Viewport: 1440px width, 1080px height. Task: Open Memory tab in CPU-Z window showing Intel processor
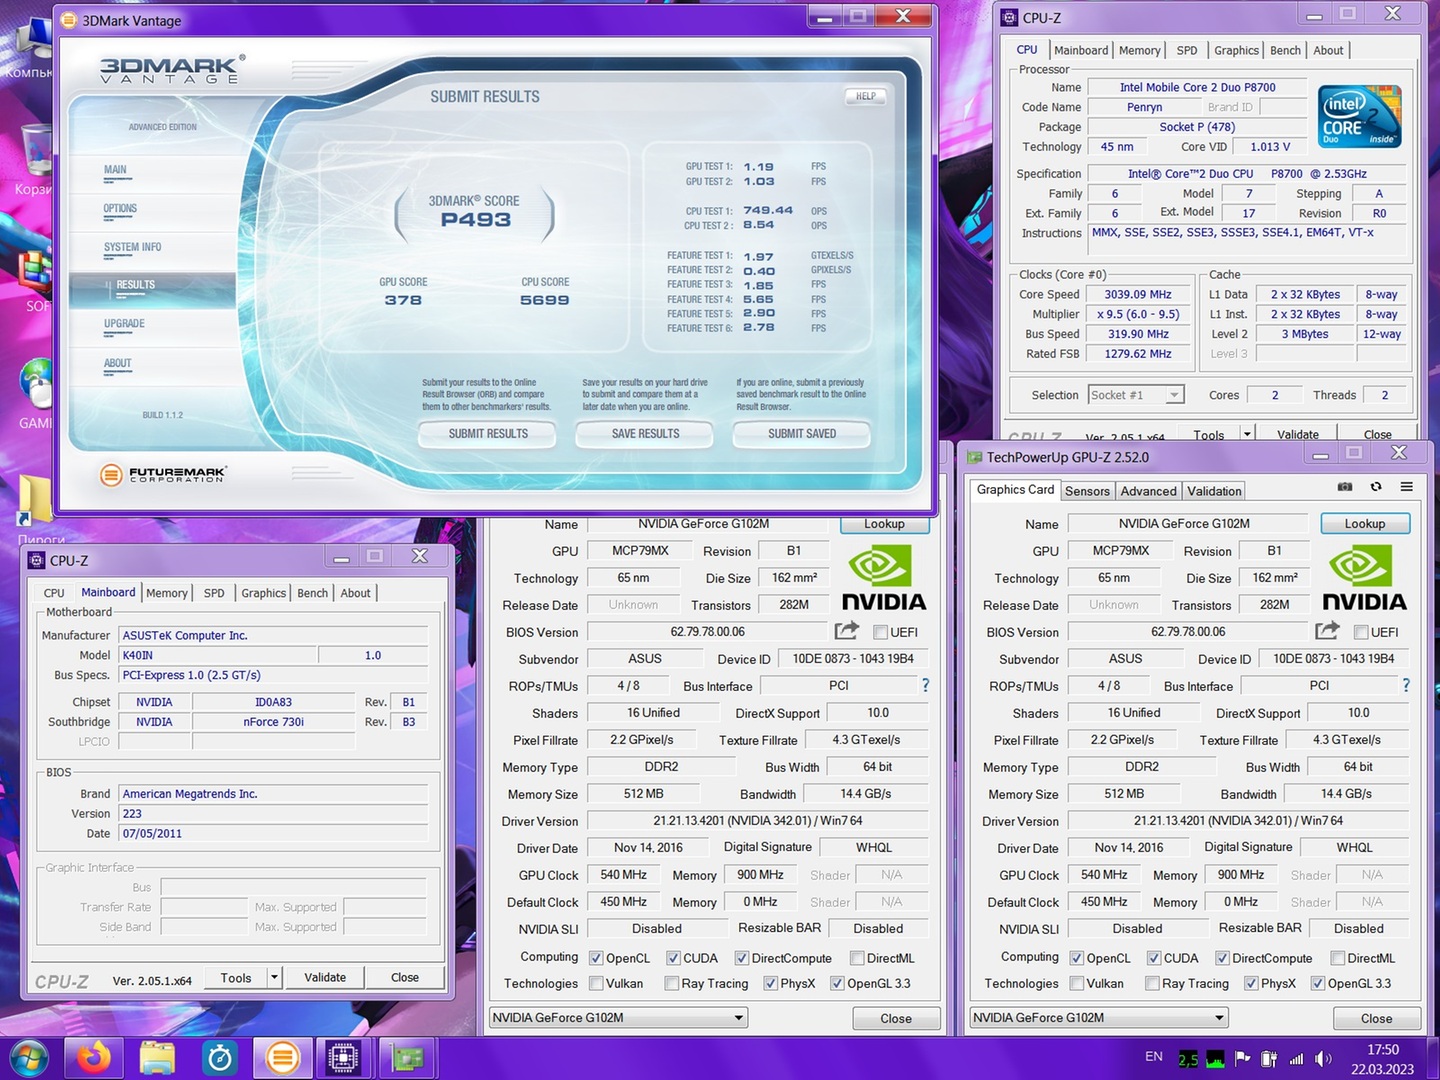(x=1139, y=50)
